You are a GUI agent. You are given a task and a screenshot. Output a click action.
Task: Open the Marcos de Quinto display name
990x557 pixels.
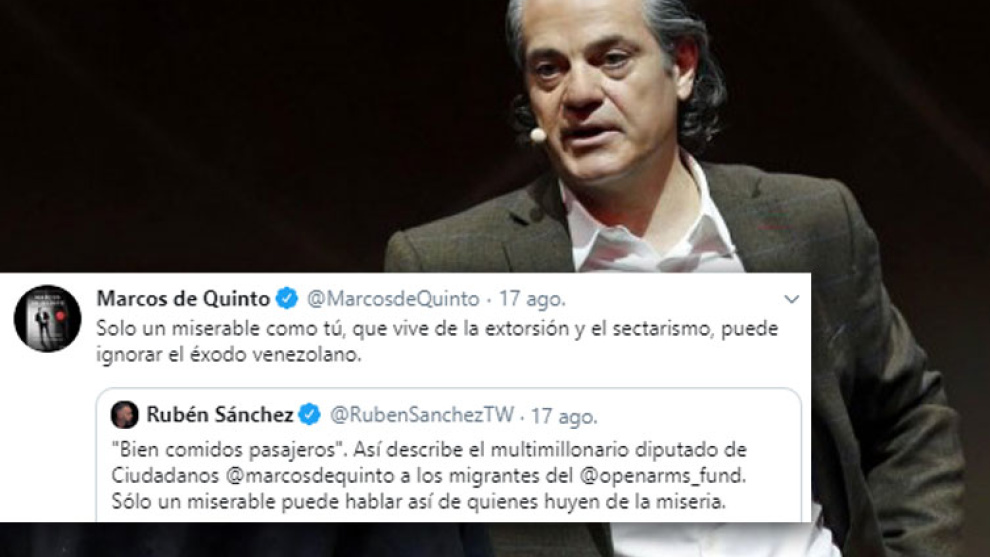(x=183, y=299)
